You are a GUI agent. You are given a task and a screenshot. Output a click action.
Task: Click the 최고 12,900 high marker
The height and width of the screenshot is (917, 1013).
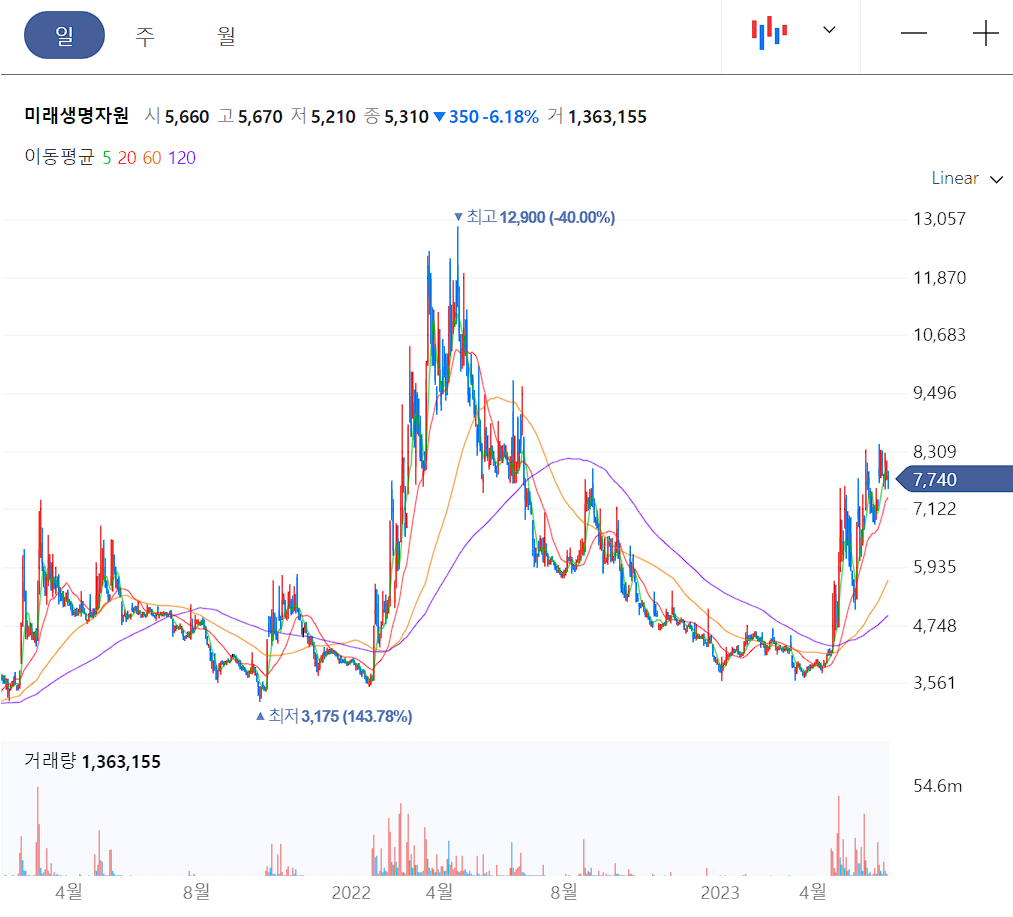(534, 217)
